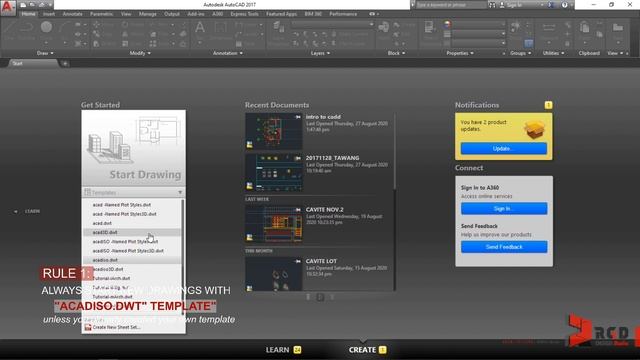Pin the 20171128_TAWANG recent document
Image resolution: width=640 pixels, height=360 pixels.
298,158
